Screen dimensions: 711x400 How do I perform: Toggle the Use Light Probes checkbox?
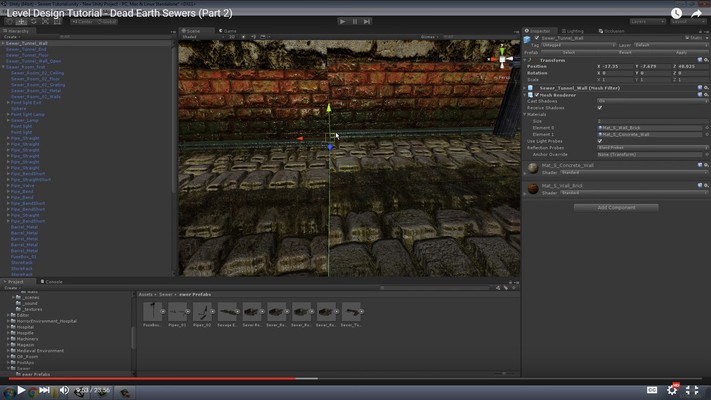click(x=600, y=141)
